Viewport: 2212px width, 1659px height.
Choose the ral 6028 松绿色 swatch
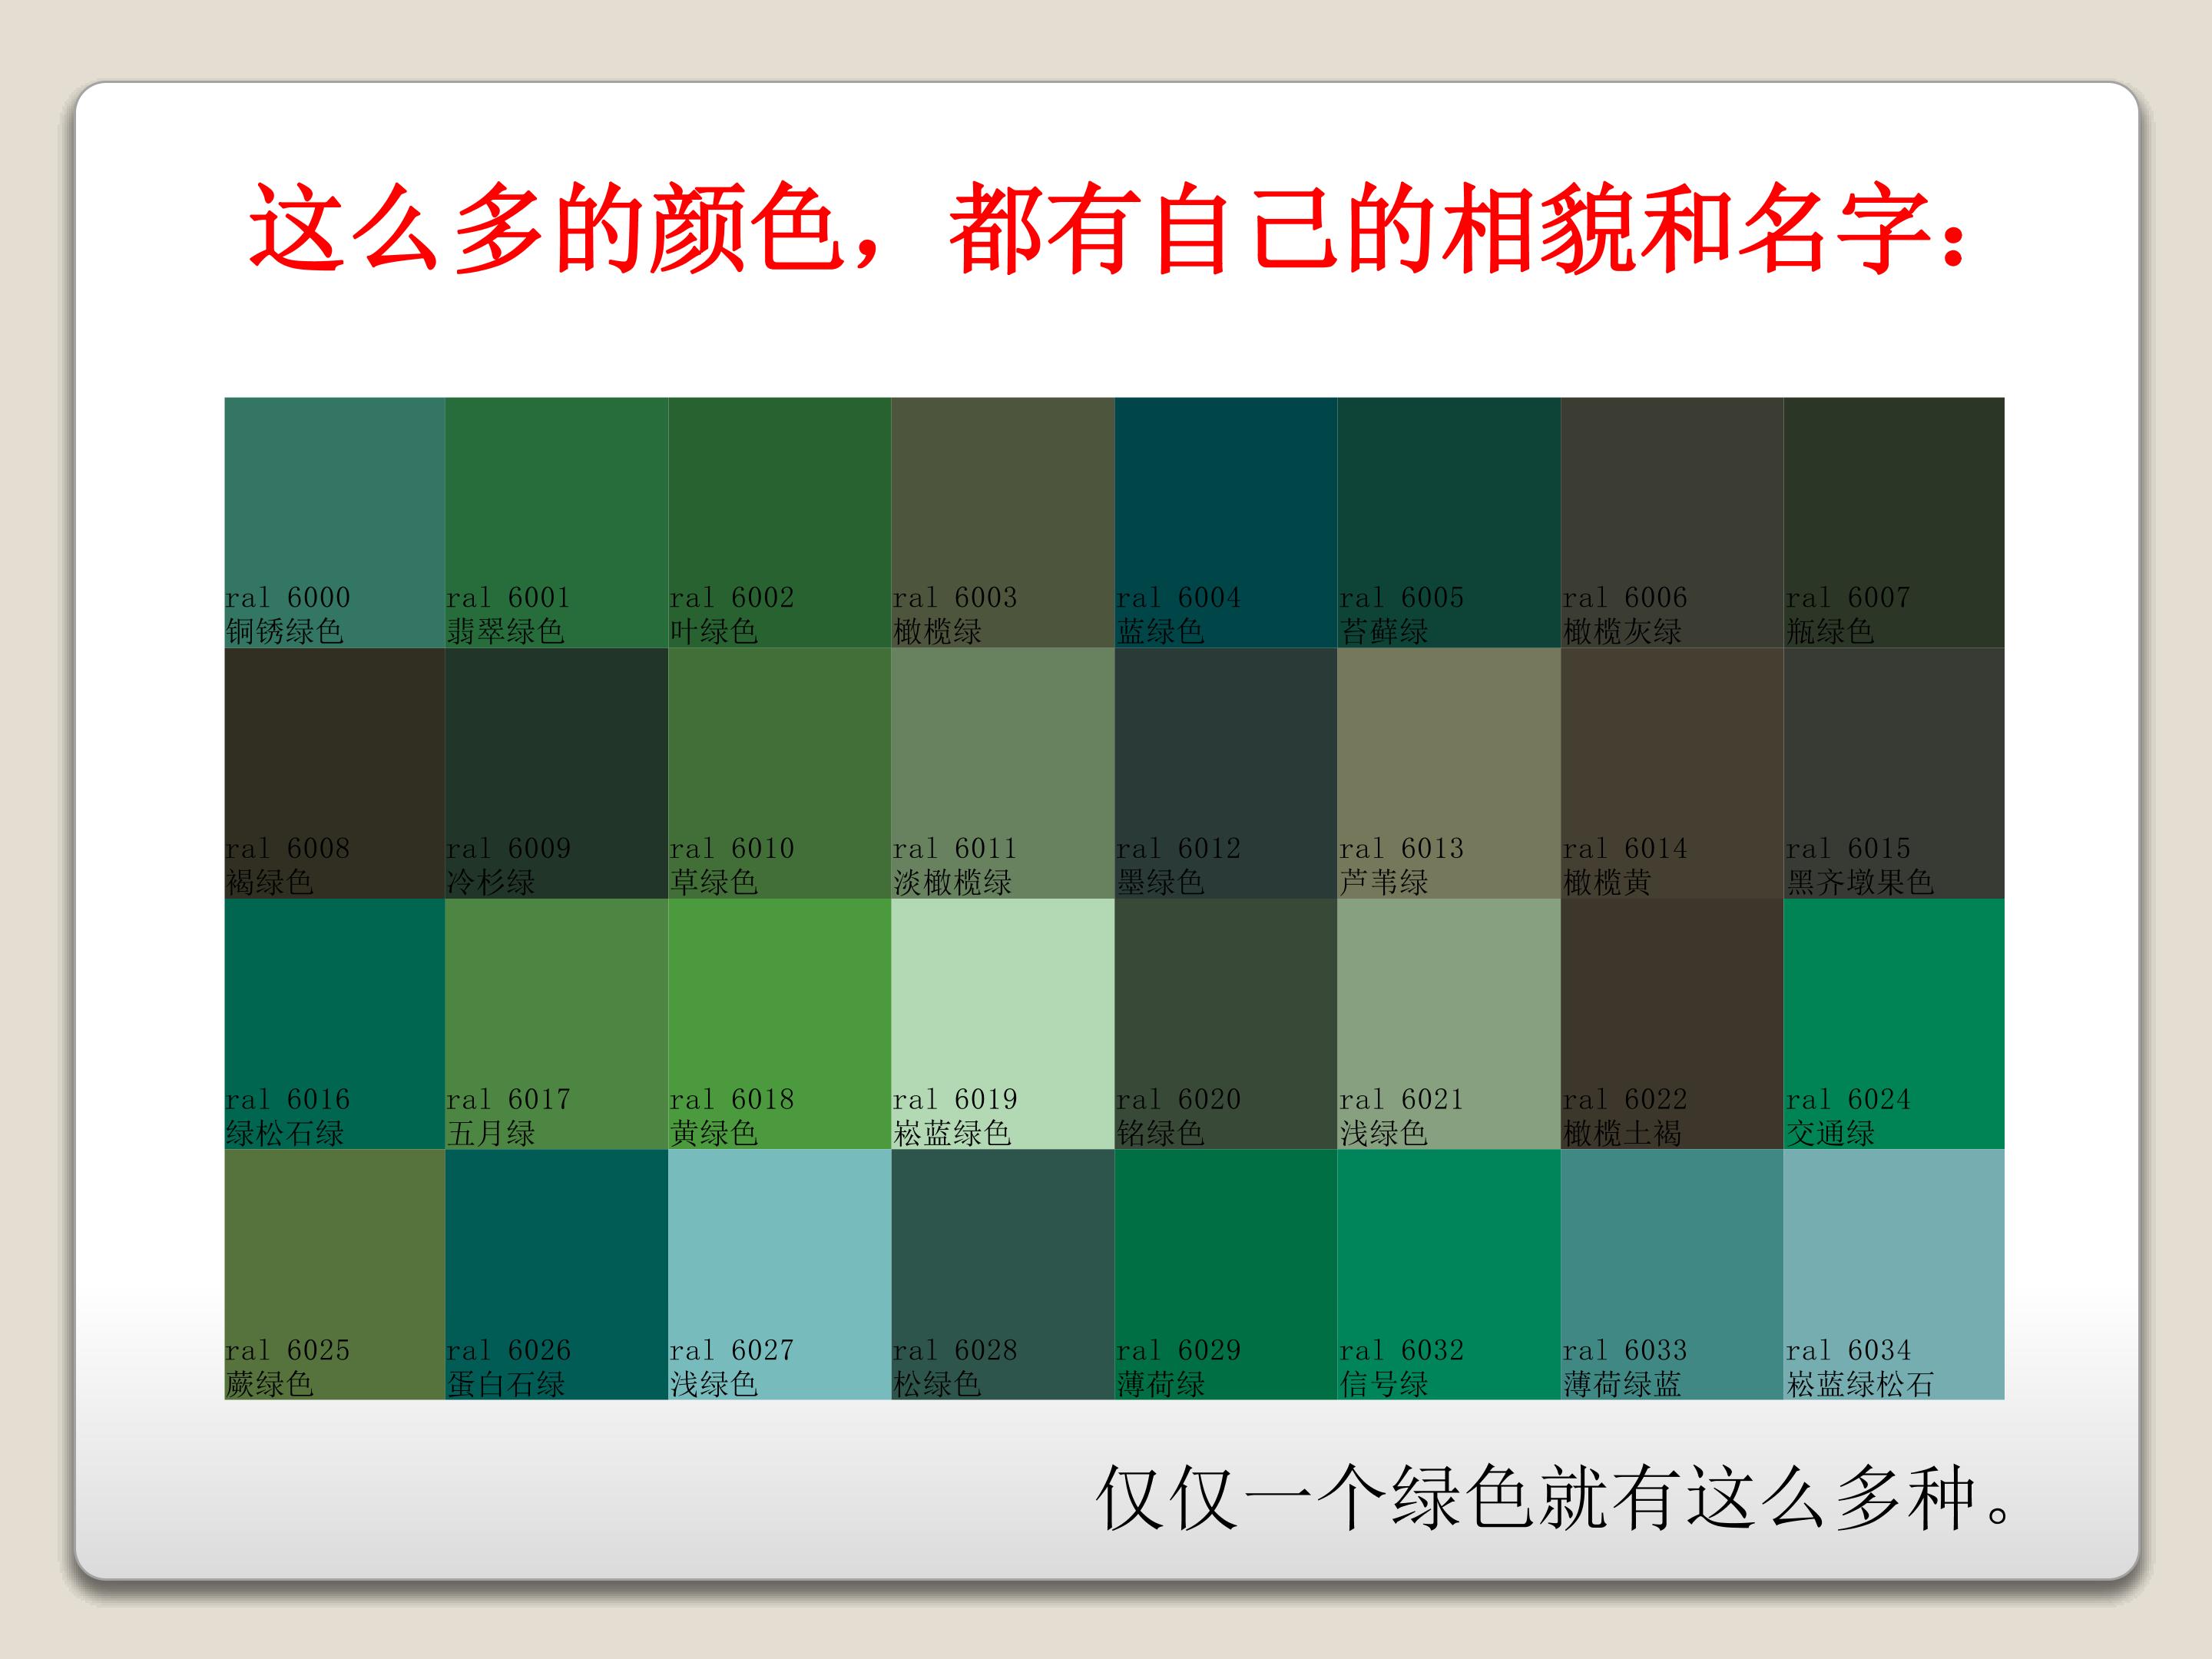(1003, 1275)
